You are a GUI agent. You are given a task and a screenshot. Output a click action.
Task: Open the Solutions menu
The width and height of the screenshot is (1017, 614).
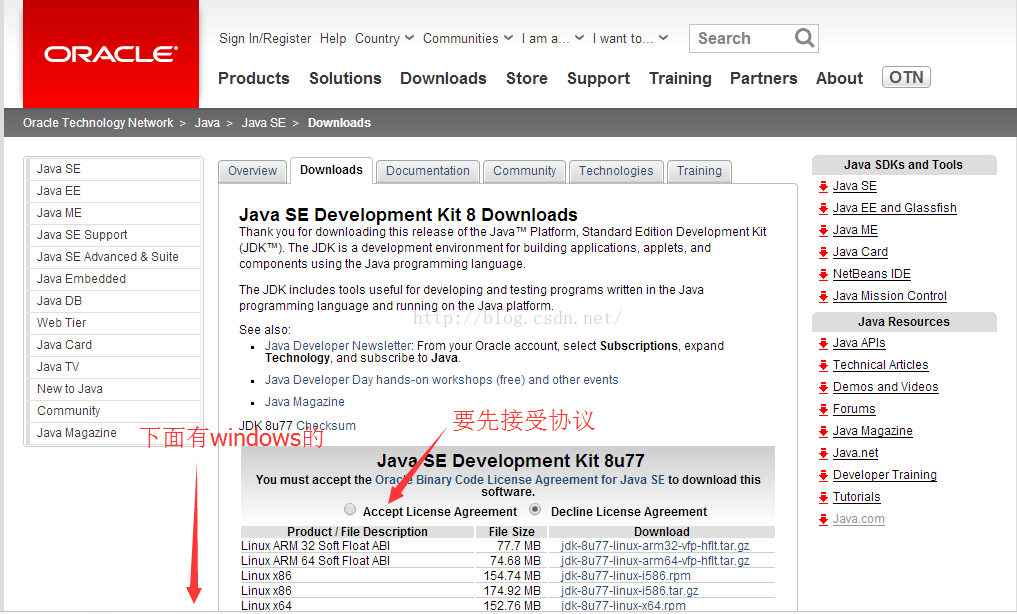(345, 78)
